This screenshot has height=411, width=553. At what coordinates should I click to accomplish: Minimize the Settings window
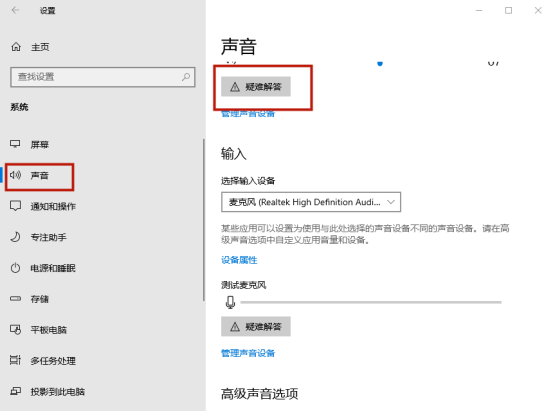pyautogui.click(x=479, y=11)
